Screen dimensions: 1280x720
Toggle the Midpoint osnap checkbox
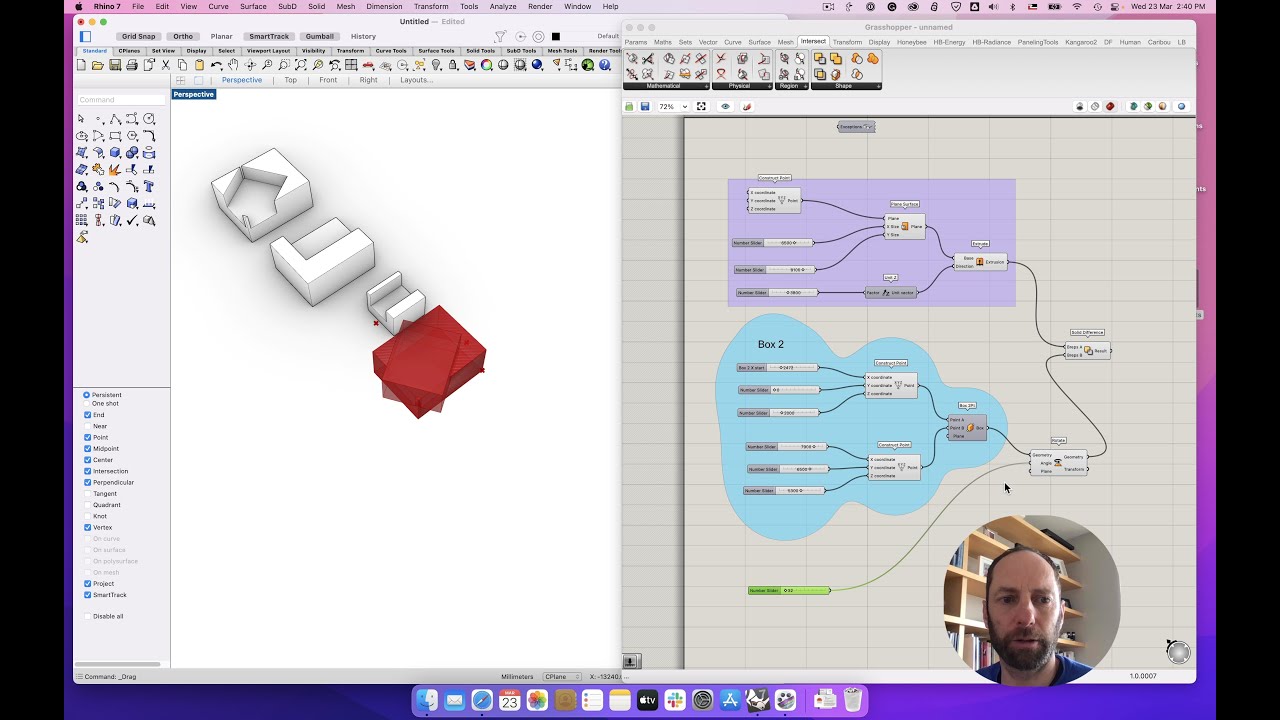[x=87, y=449]
